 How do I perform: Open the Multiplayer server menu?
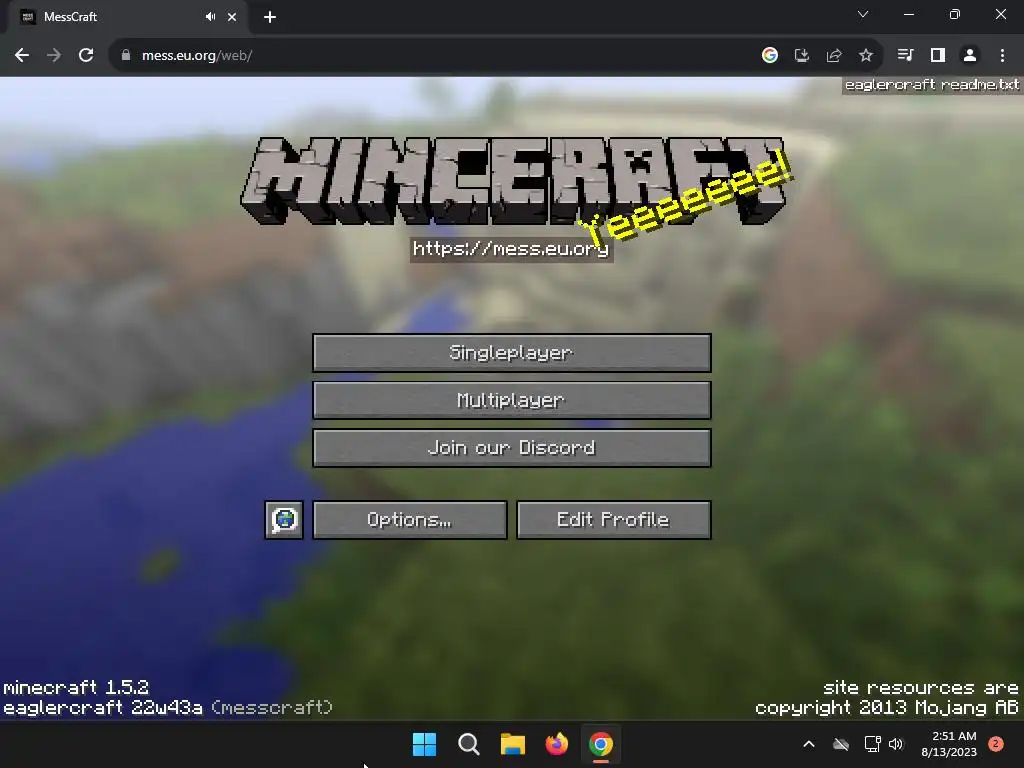coord(511,400)
